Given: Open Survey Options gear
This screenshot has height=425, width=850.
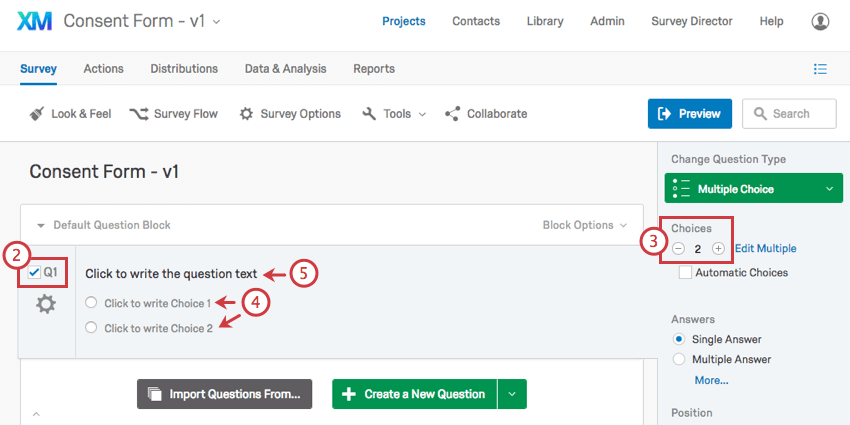Looking at the screenshot, I should click(290, 114).
